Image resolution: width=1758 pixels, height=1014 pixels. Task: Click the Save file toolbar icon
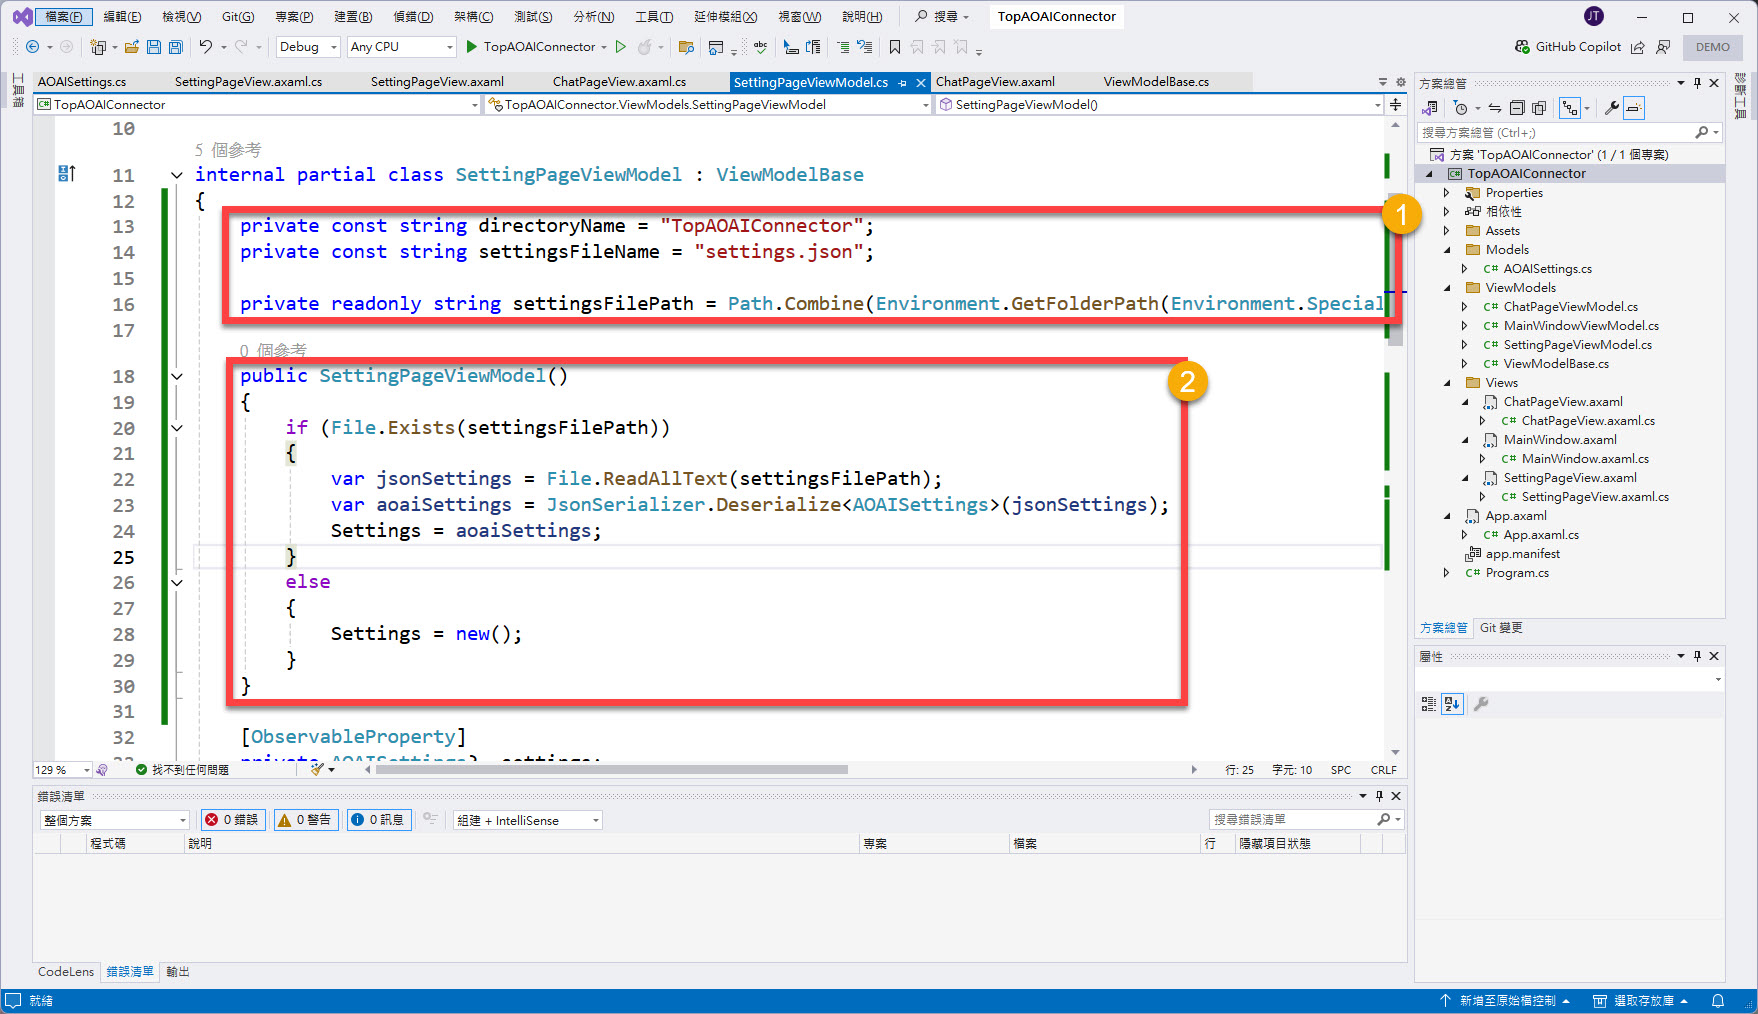(x=154, y=47)
